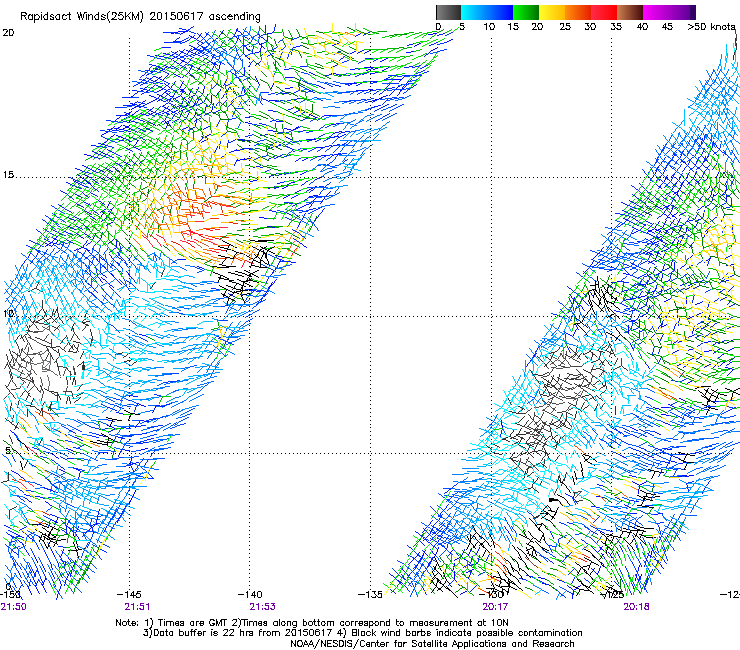Click the gray 0-5 knots color swatch
The image size is (740, 650).
pyautogui.click(x=448, y=12)
